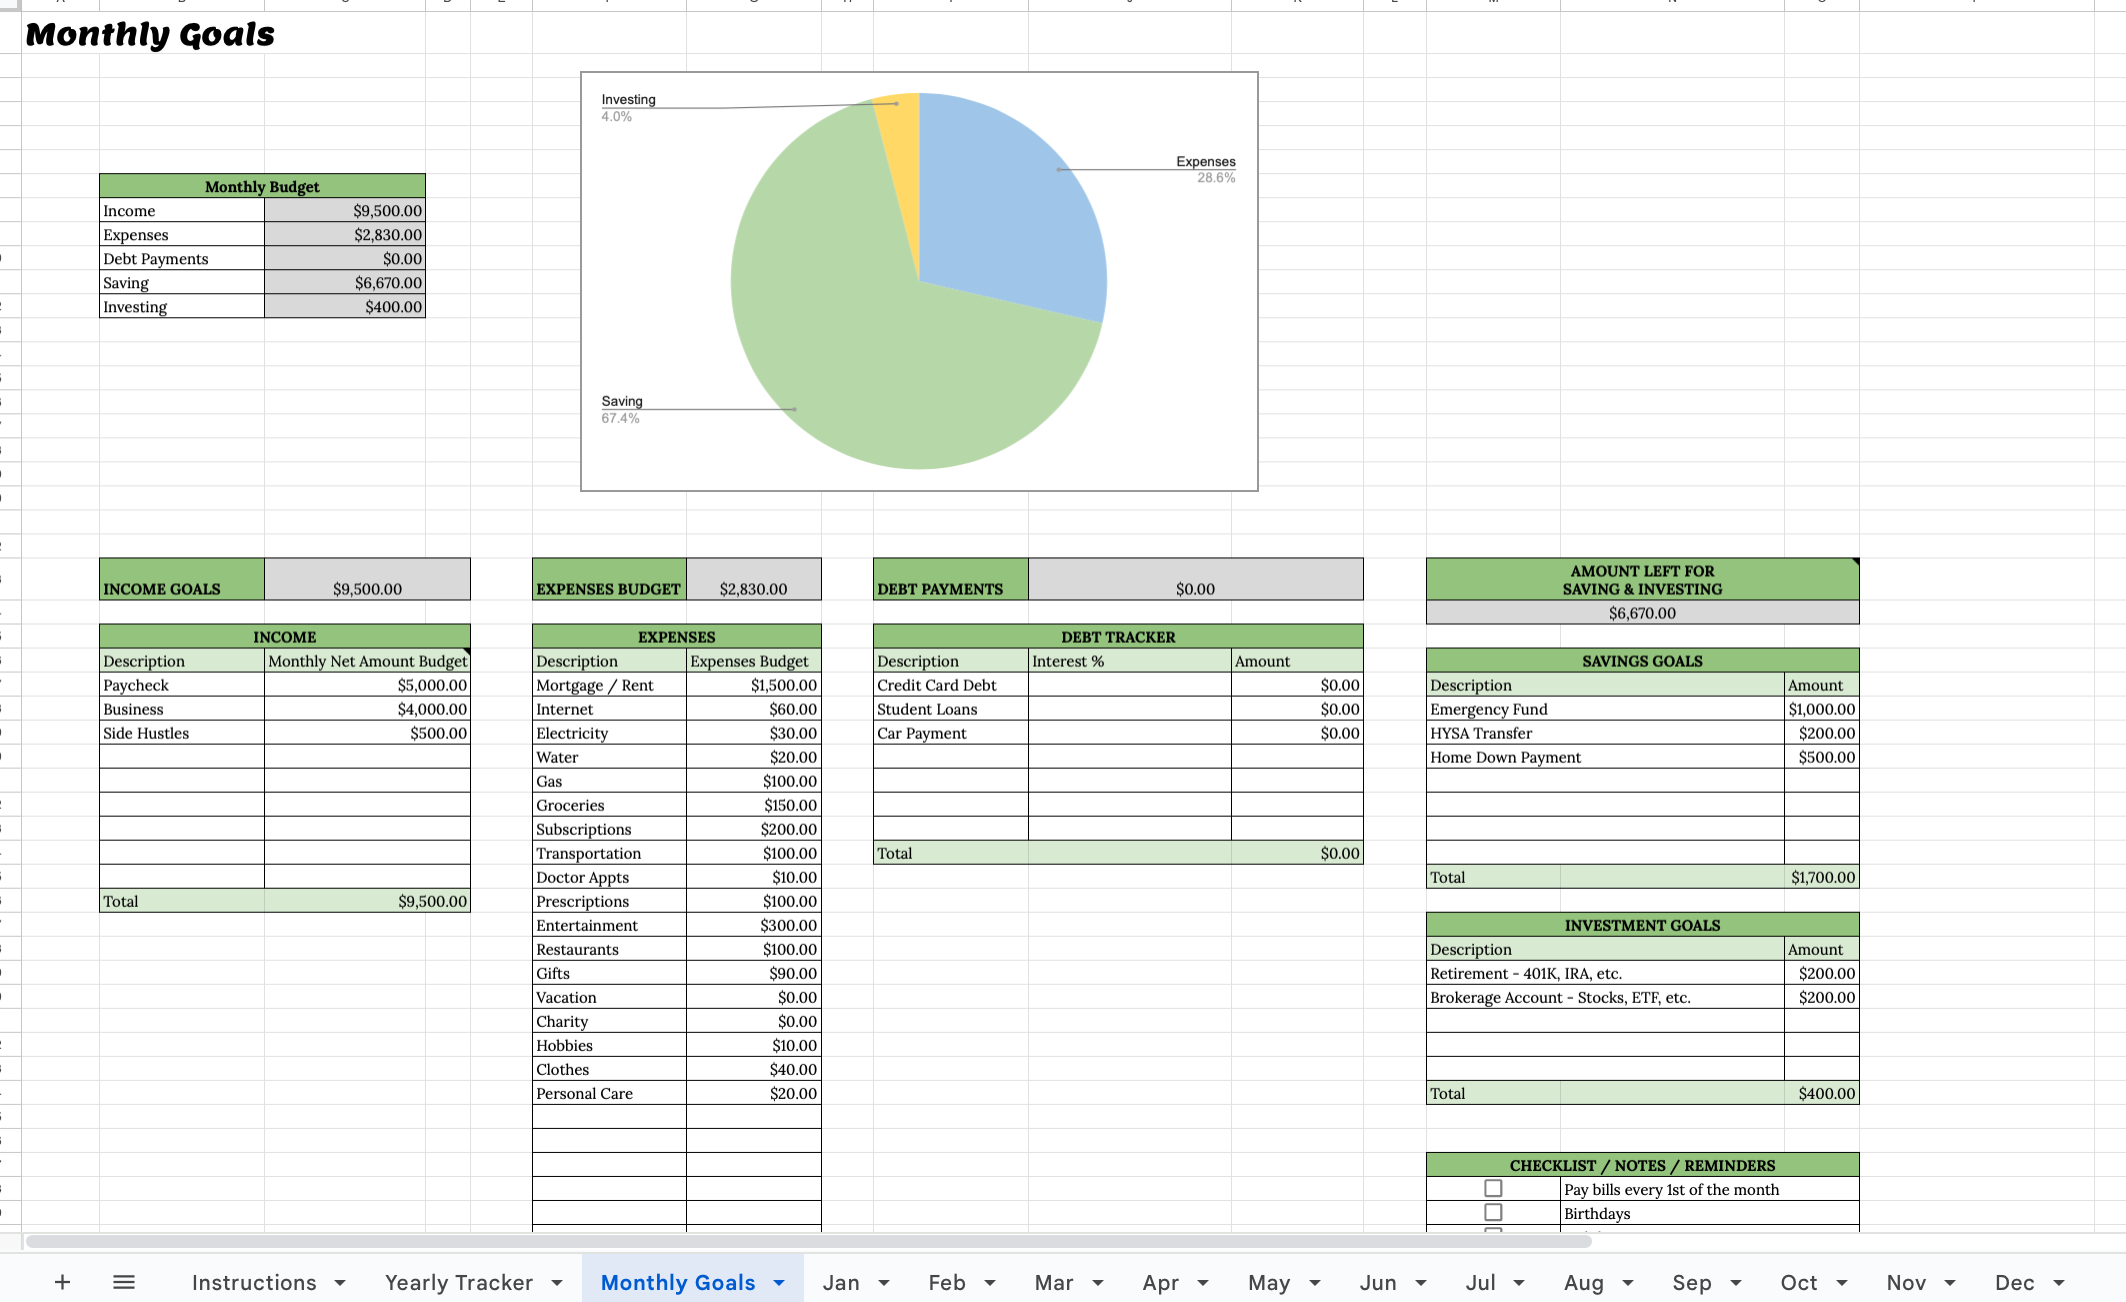
Task: Select the Entertainment $300.00 cell
Action: click(754, 925)
